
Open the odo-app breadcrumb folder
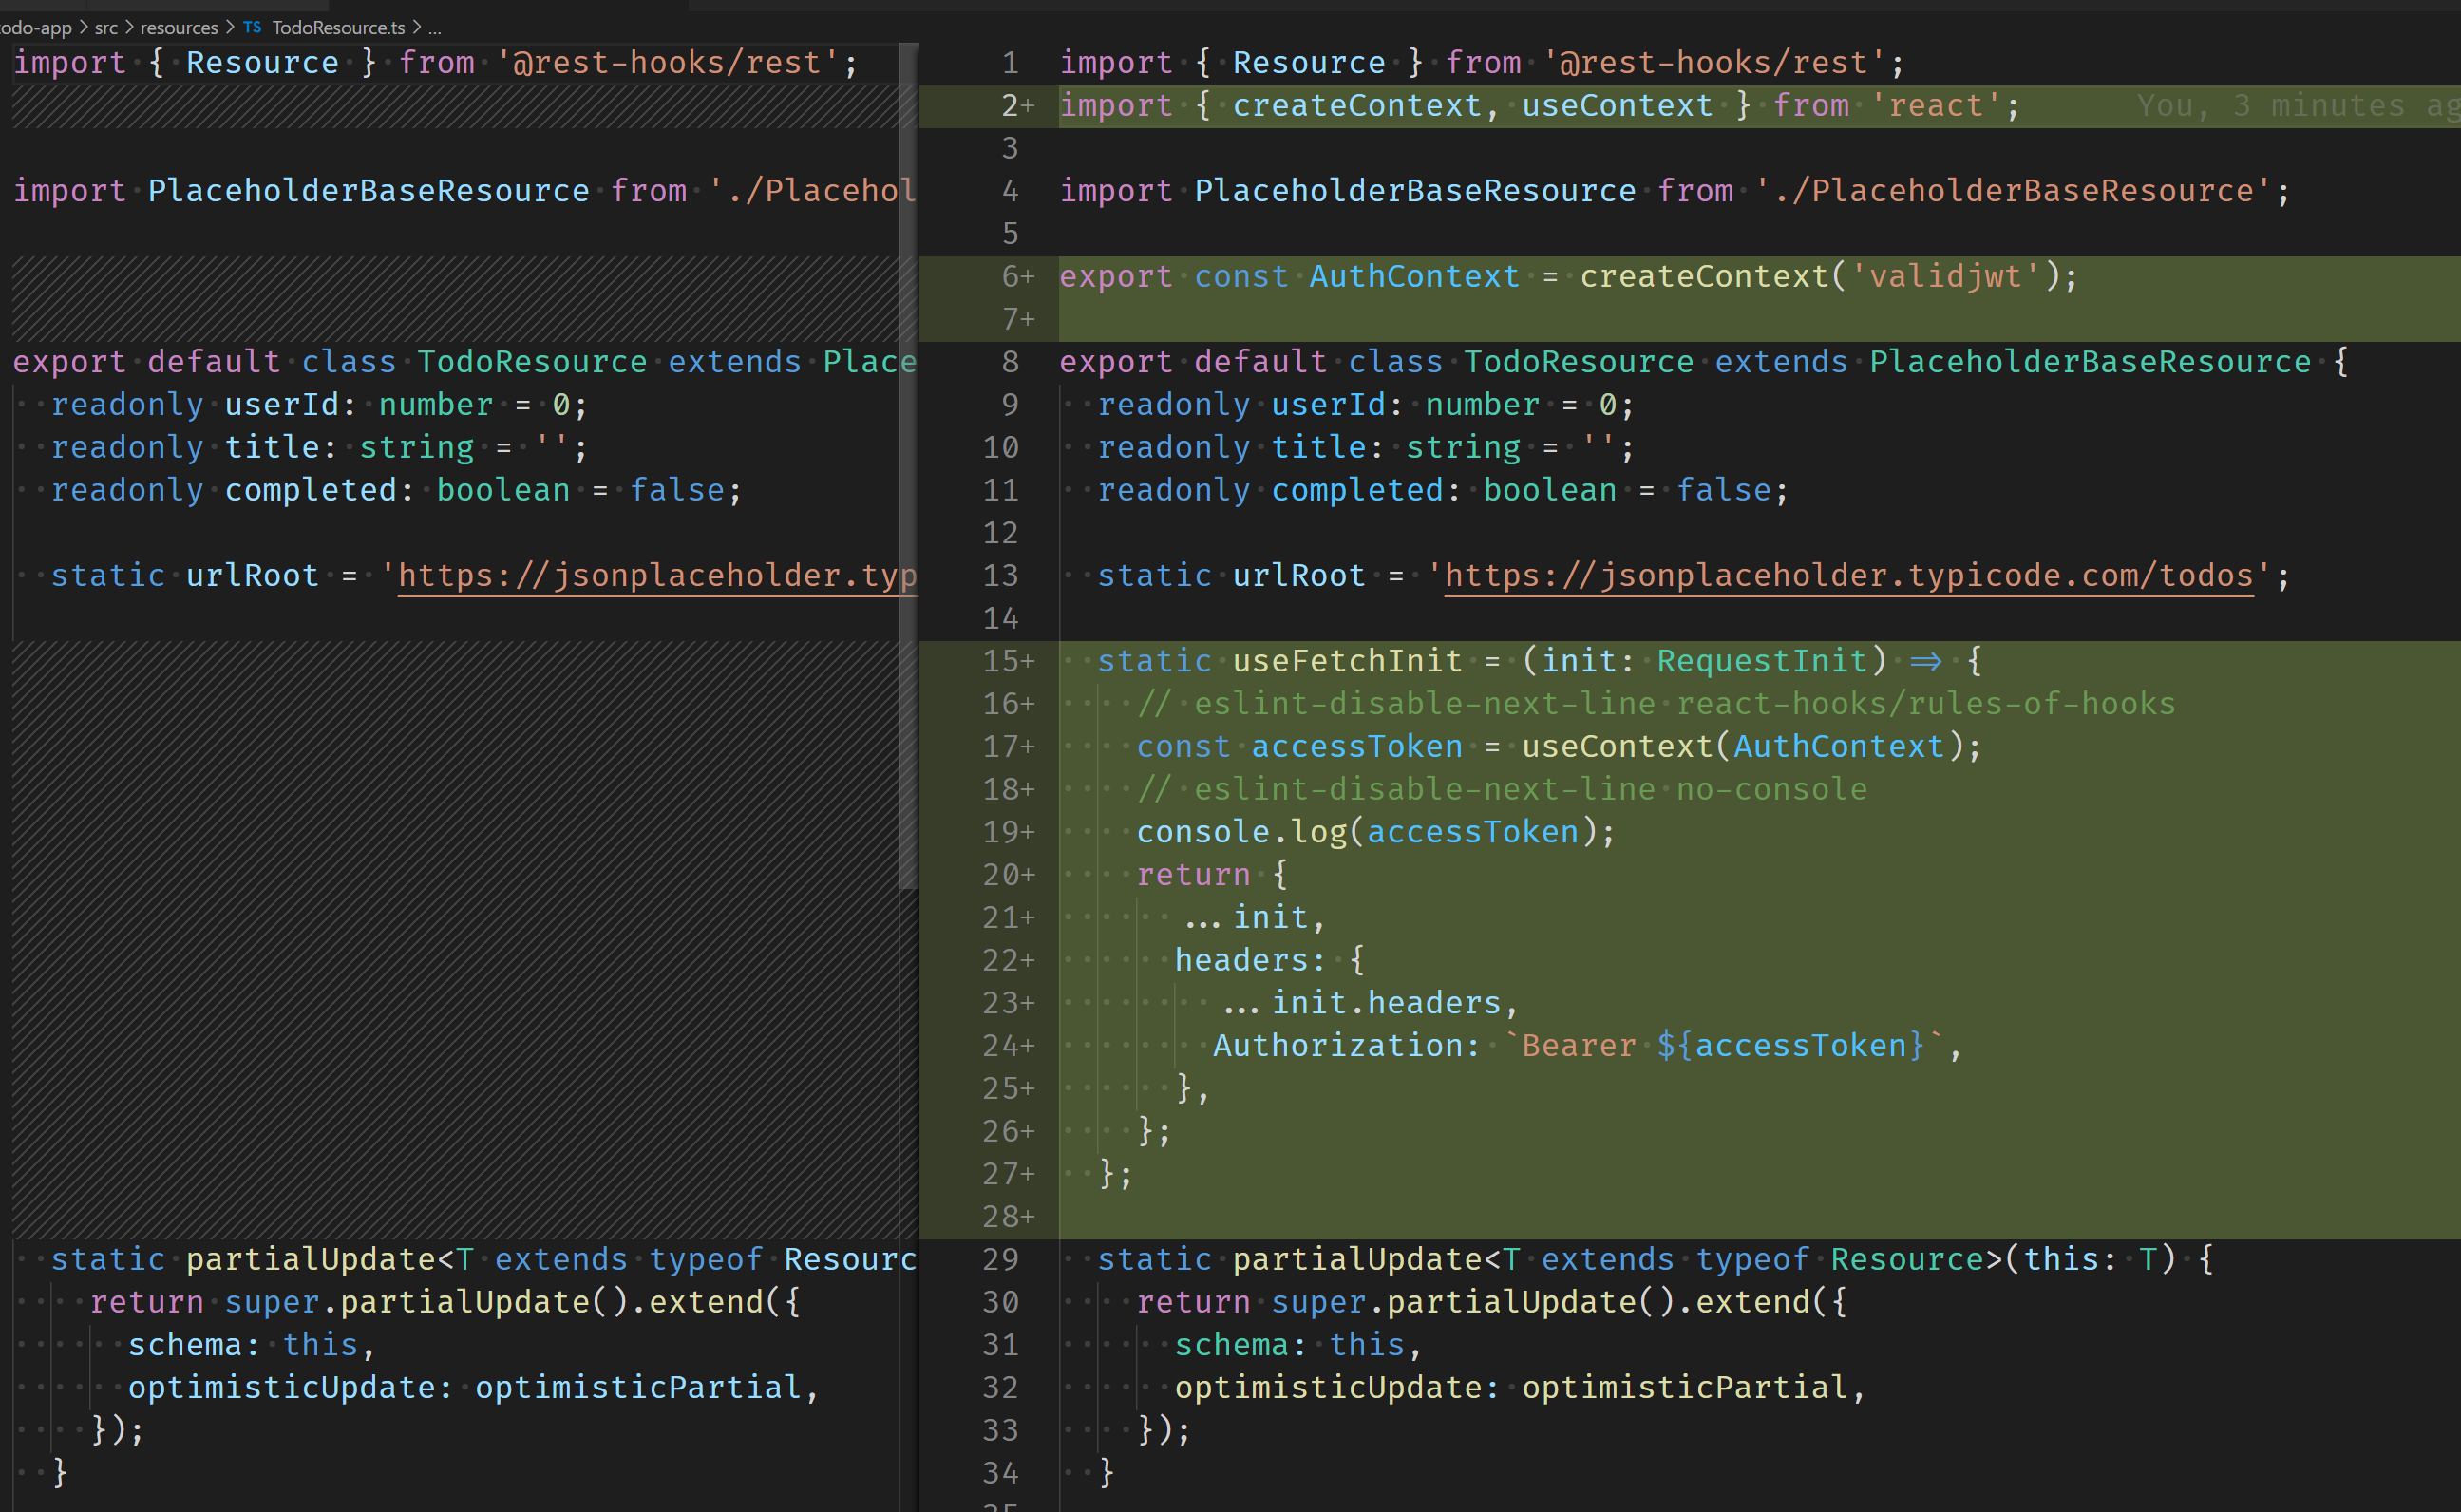click(x=36, y=27)
